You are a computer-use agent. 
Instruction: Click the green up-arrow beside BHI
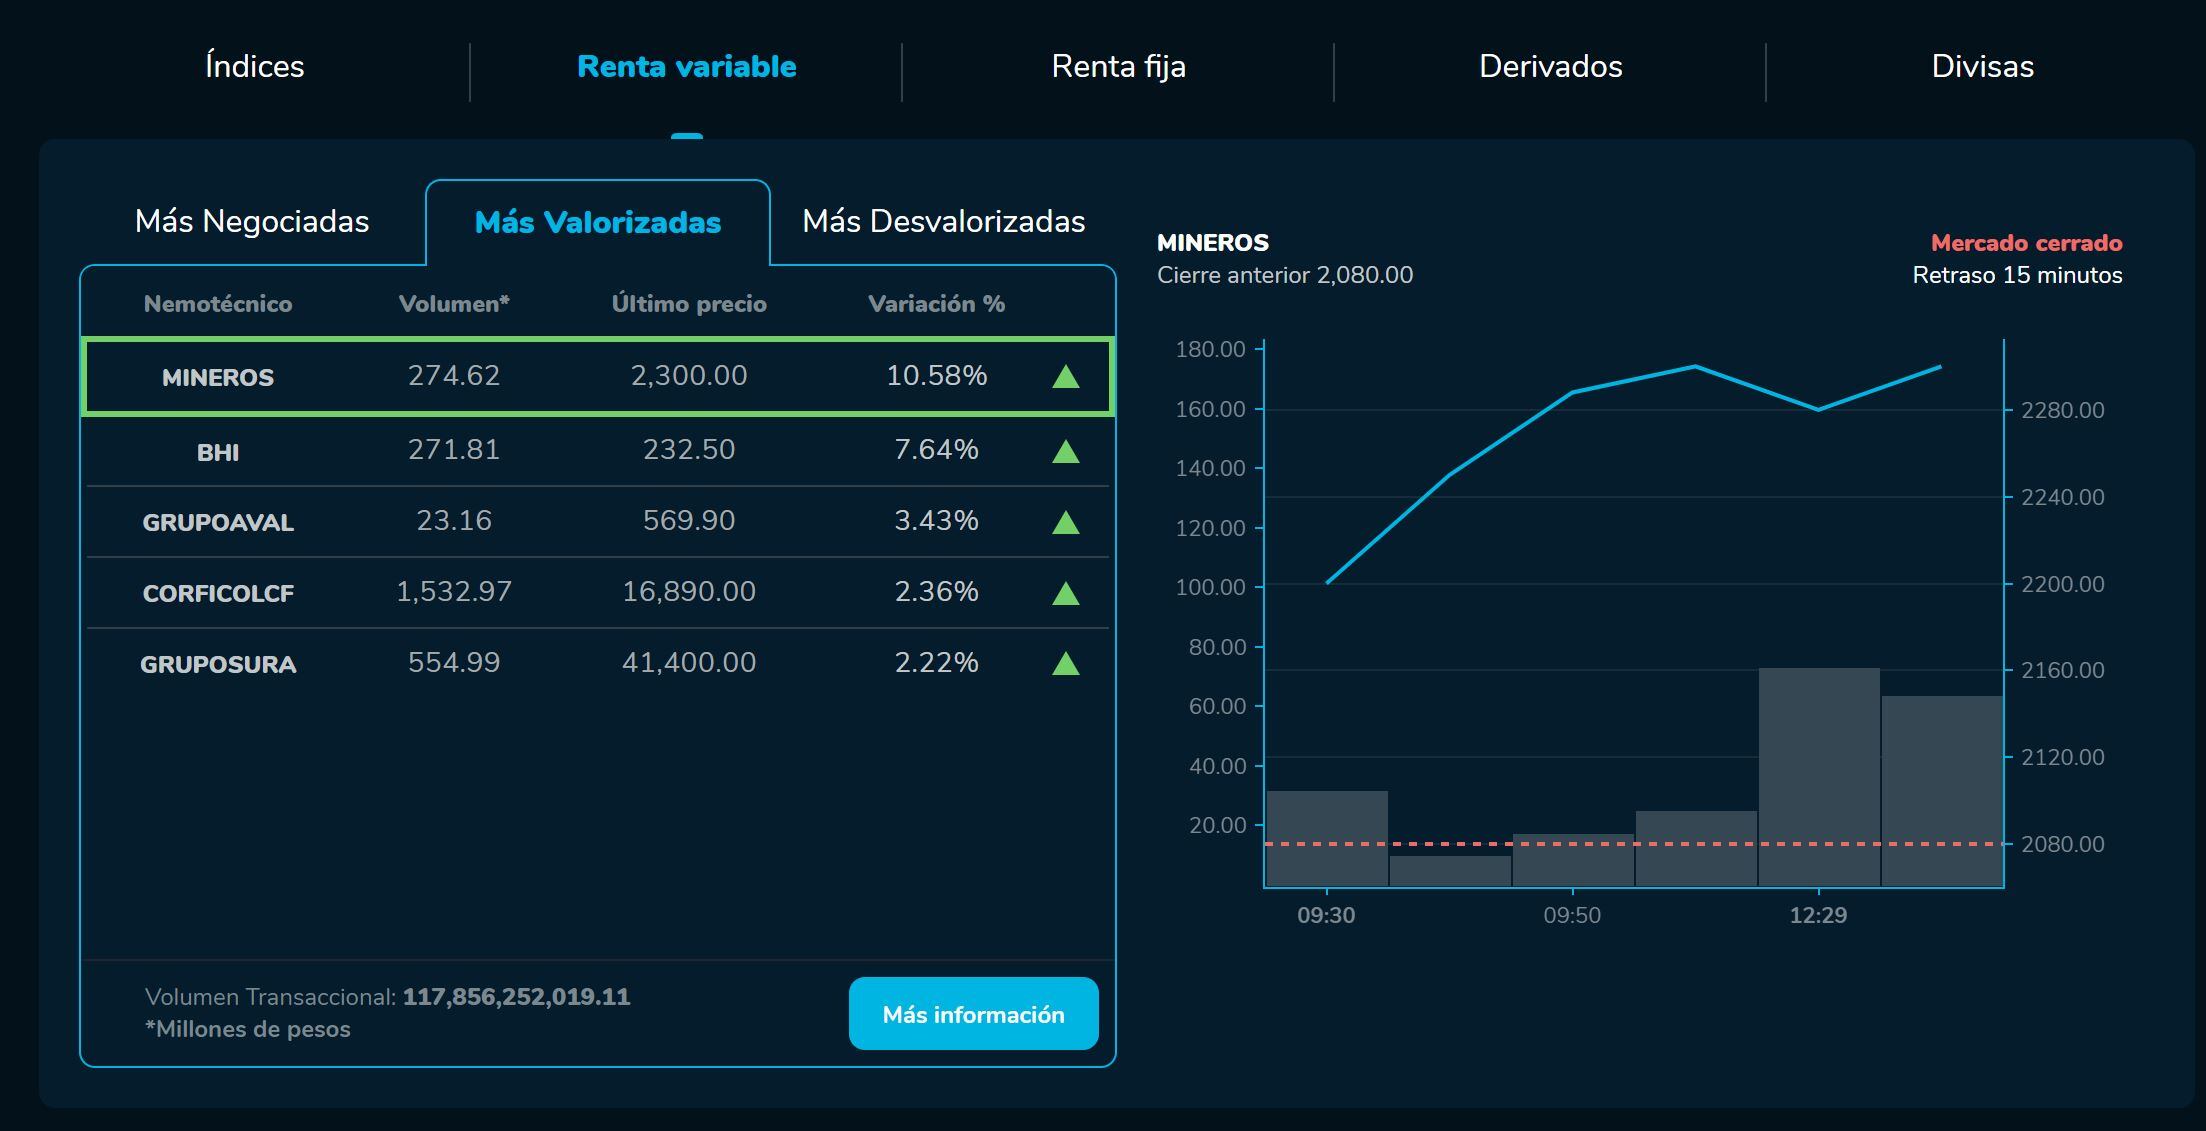pos(1066,450)
